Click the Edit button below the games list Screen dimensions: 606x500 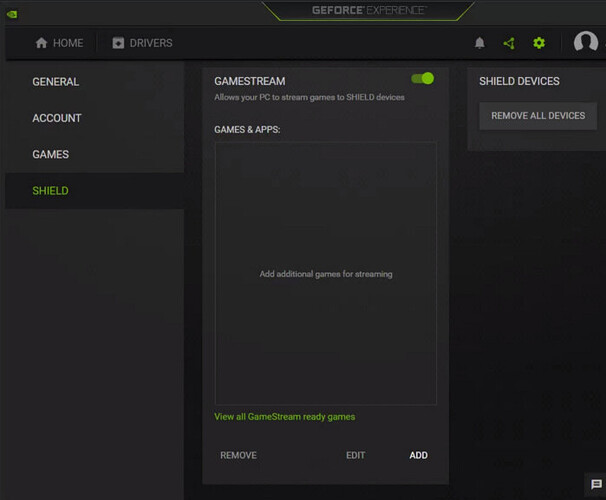pos(355,455)
